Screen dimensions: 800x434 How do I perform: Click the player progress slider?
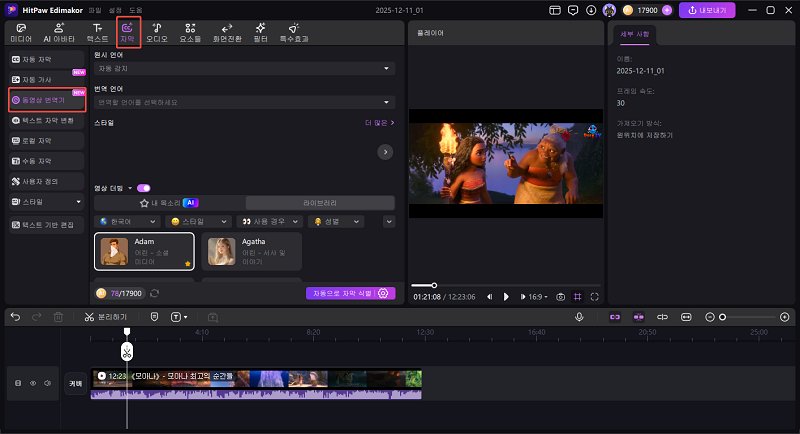click(x=506, y=286)
